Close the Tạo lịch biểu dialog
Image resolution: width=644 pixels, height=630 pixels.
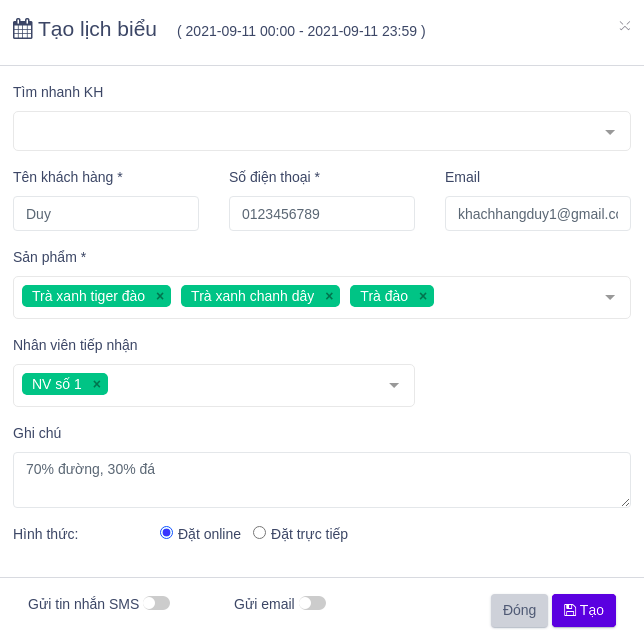624,26
